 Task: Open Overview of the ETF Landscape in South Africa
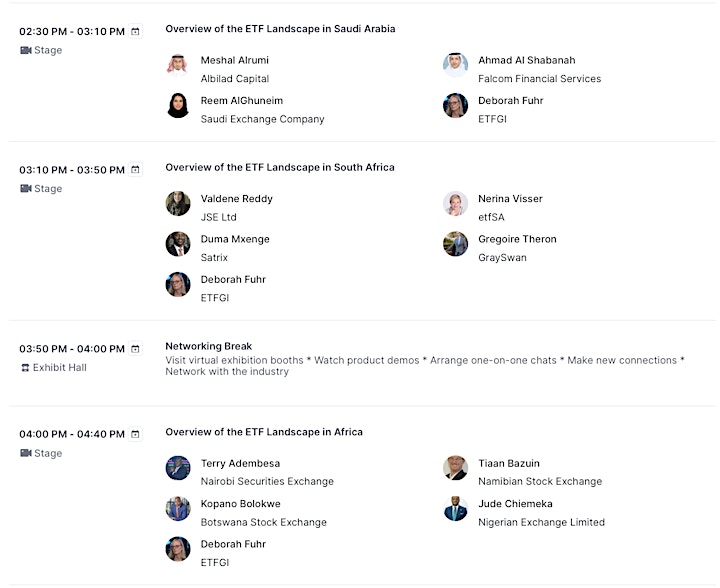pyautogui.click(x=280, y=167)
